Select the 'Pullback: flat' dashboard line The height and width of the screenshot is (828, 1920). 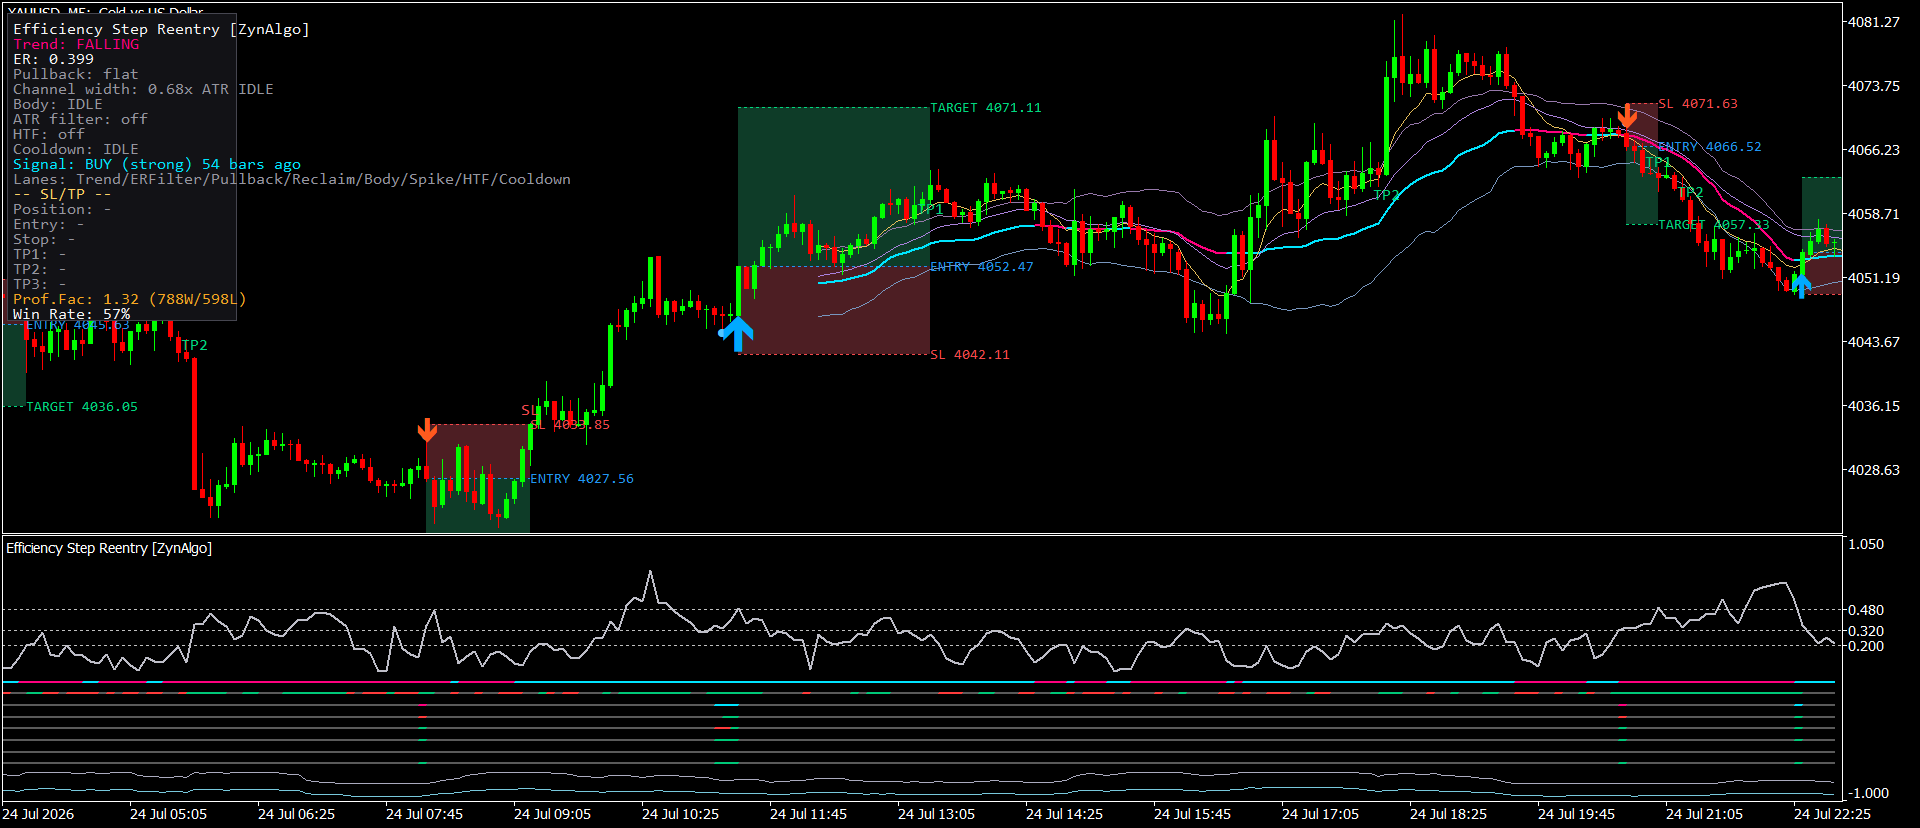pos(76,75)
